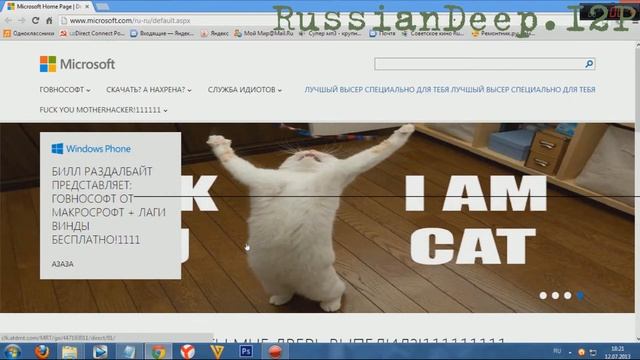Open the Windows Start button
Image resolution: width=640 pixels, height=360 pixels.
pyautogui.click(x=12, y=351)
